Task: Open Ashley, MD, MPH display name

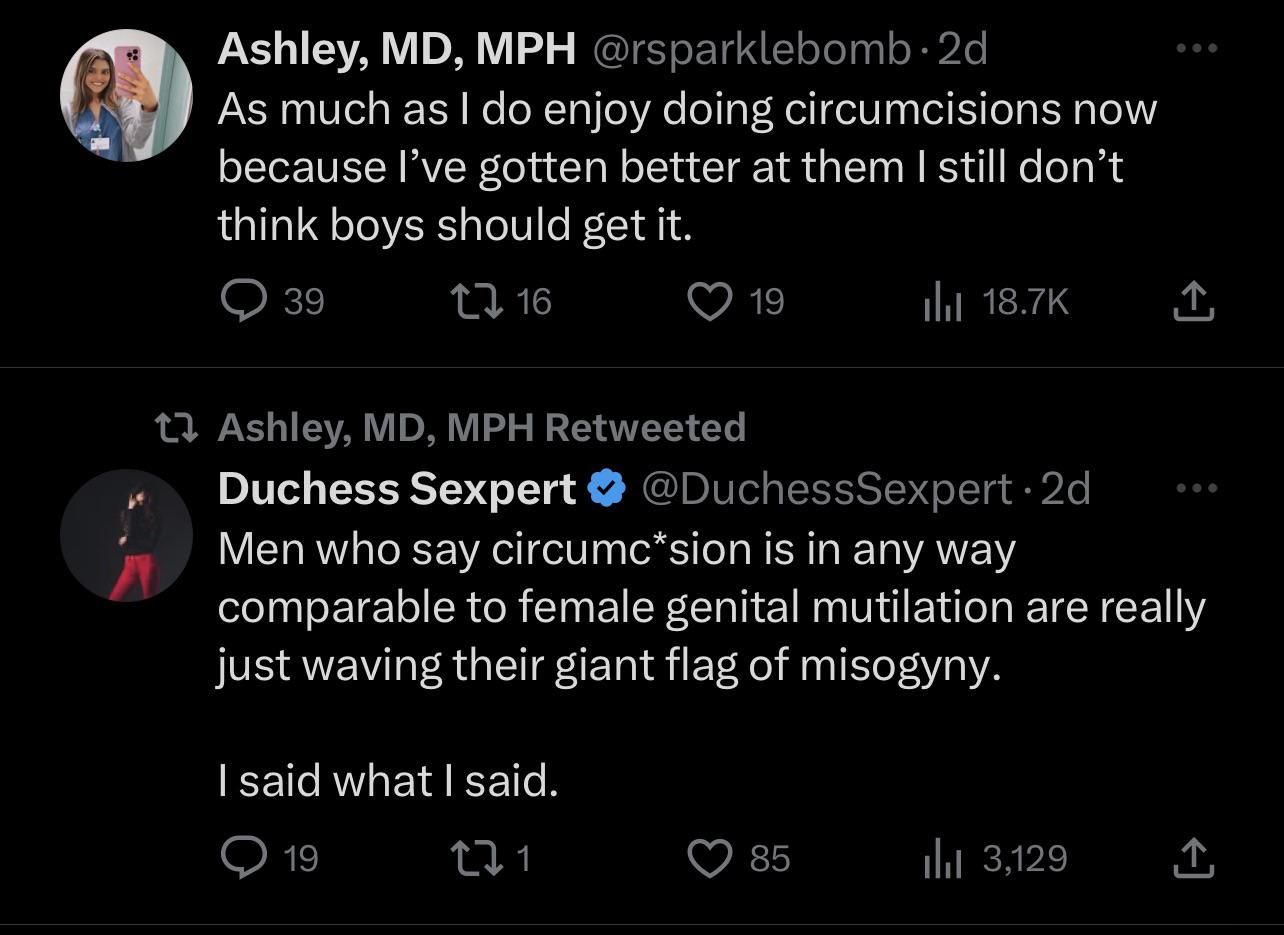Action: pos(397,50)
